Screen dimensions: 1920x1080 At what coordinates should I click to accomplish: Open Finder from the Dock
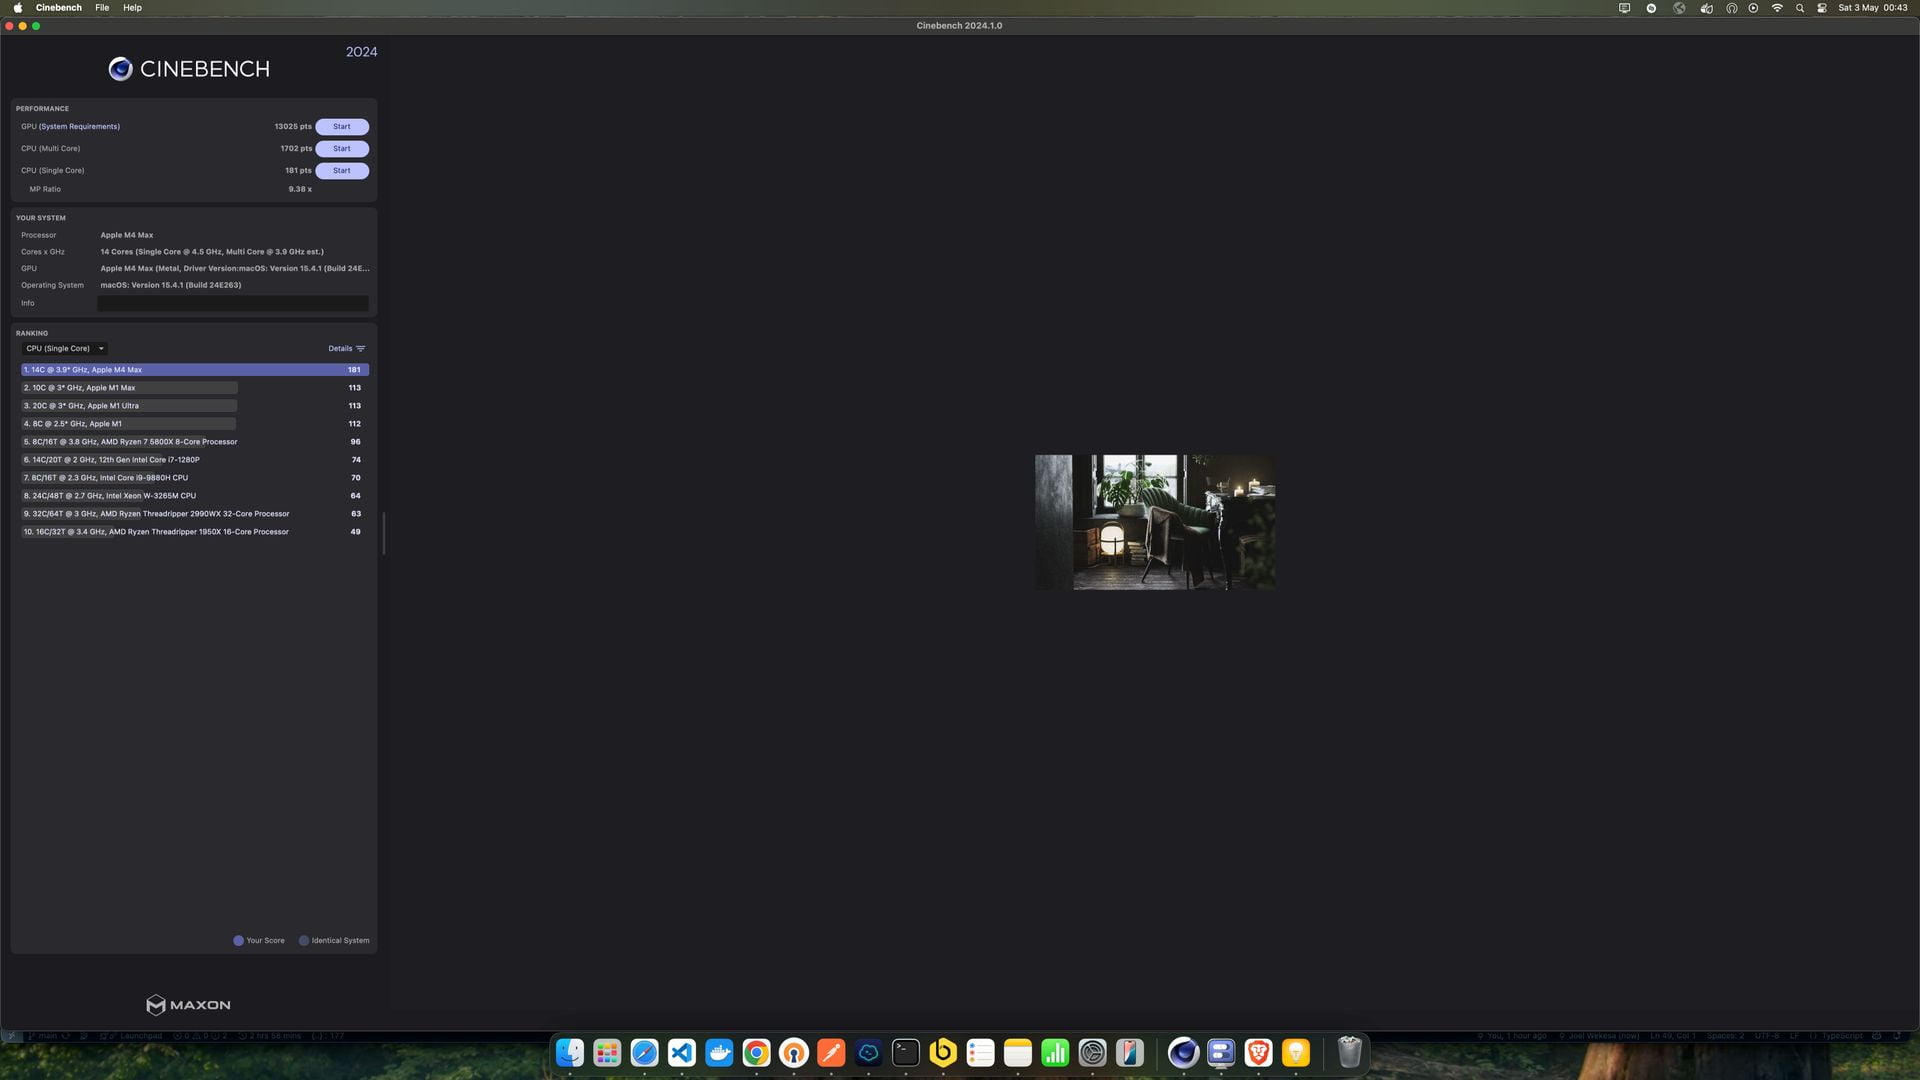pyautogui.click(x=570, y=1053)
